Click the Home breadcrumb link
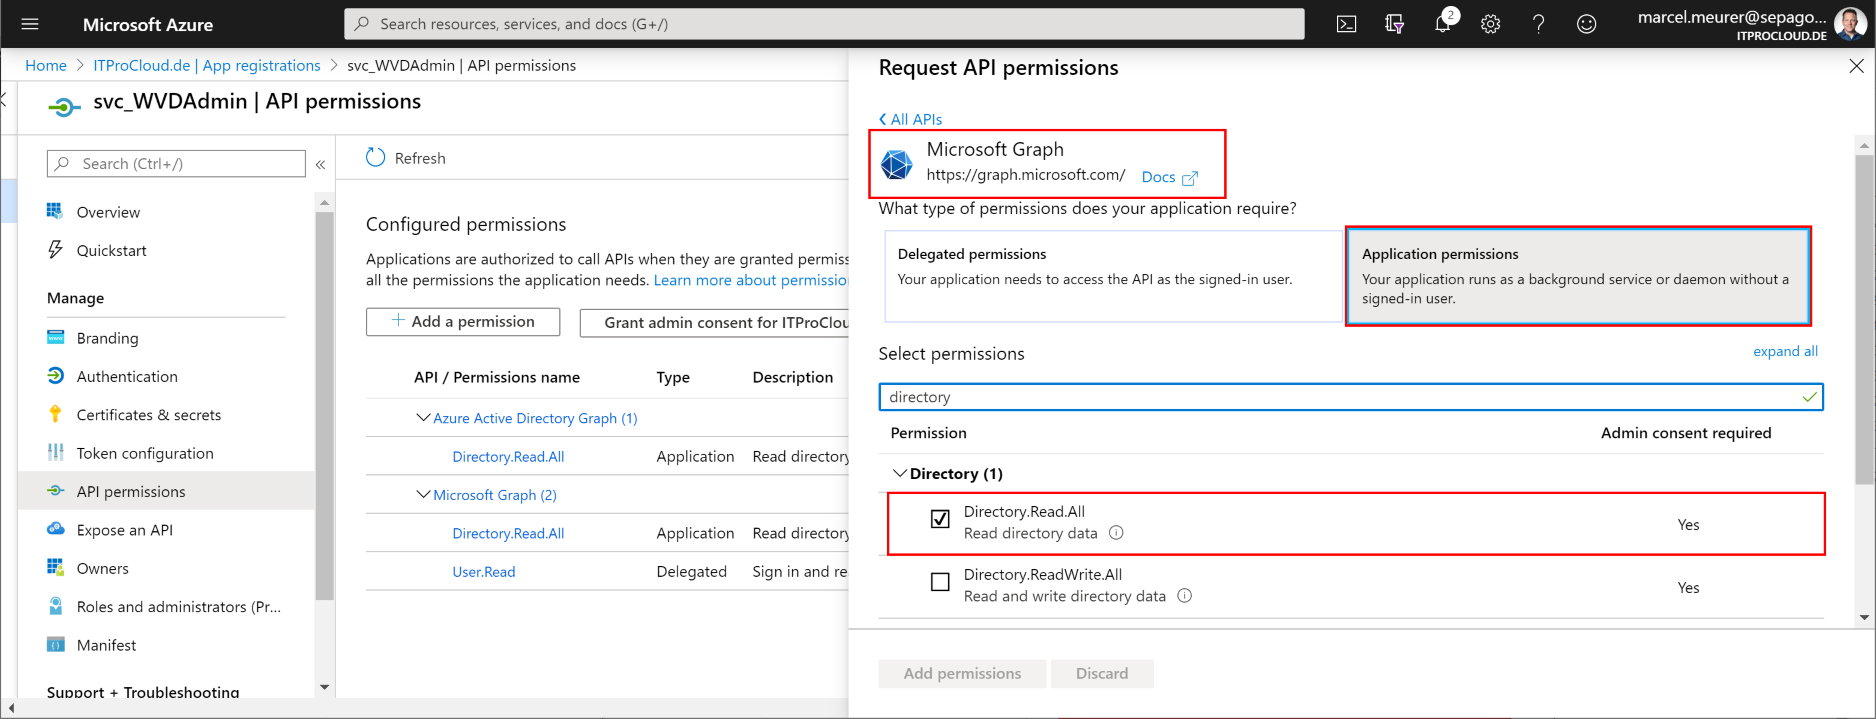 (46, 65)
